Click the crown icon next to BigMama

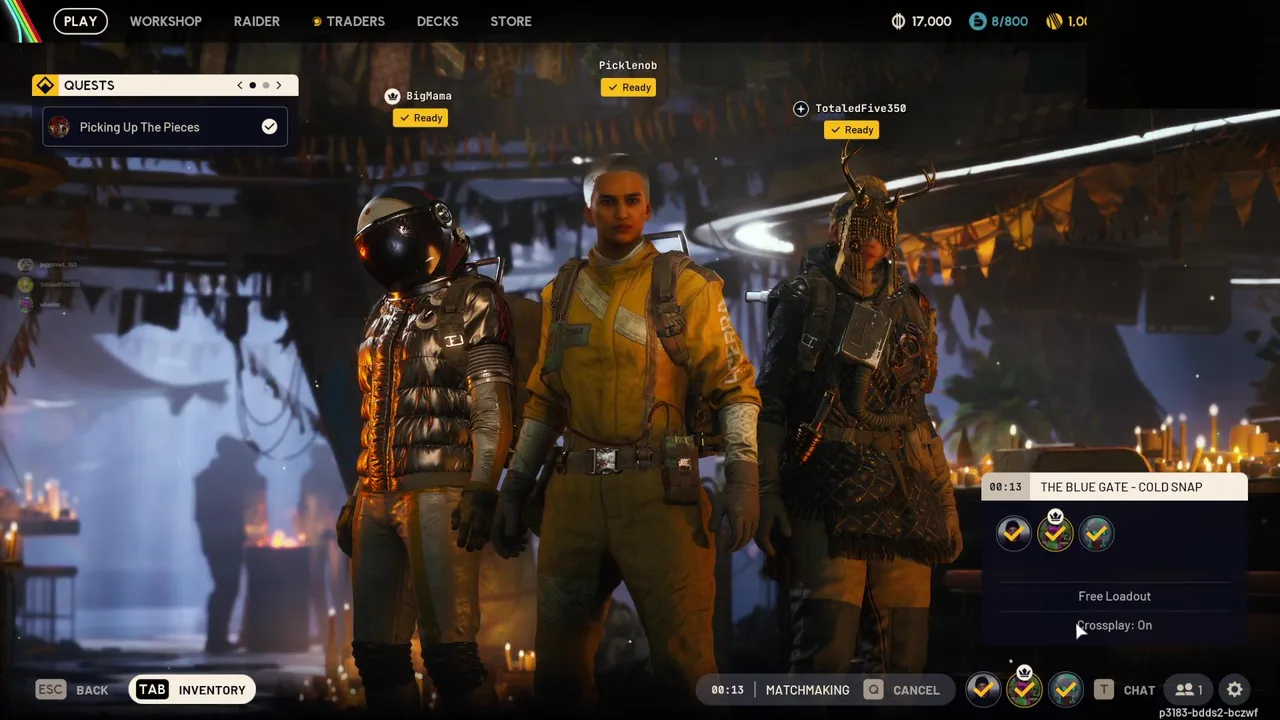(393, 96)
